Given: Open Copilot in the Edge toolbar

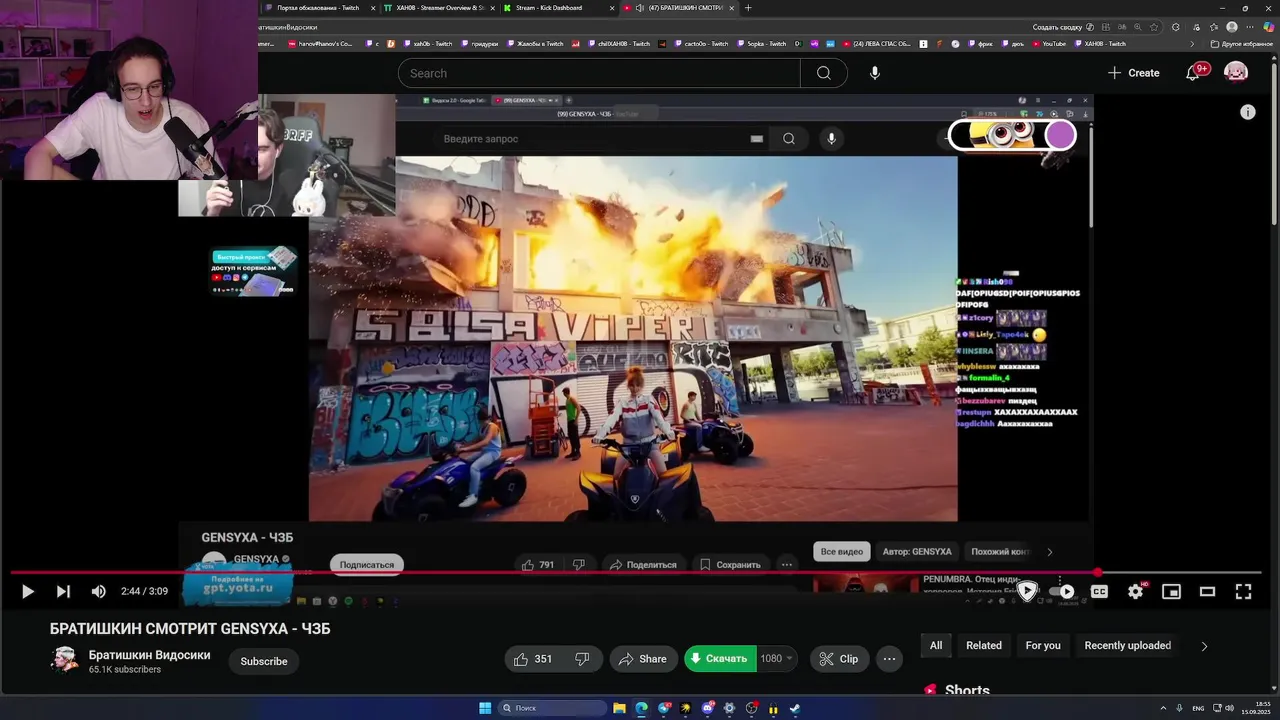Looking at the screenshot, I should (1269, 27).
